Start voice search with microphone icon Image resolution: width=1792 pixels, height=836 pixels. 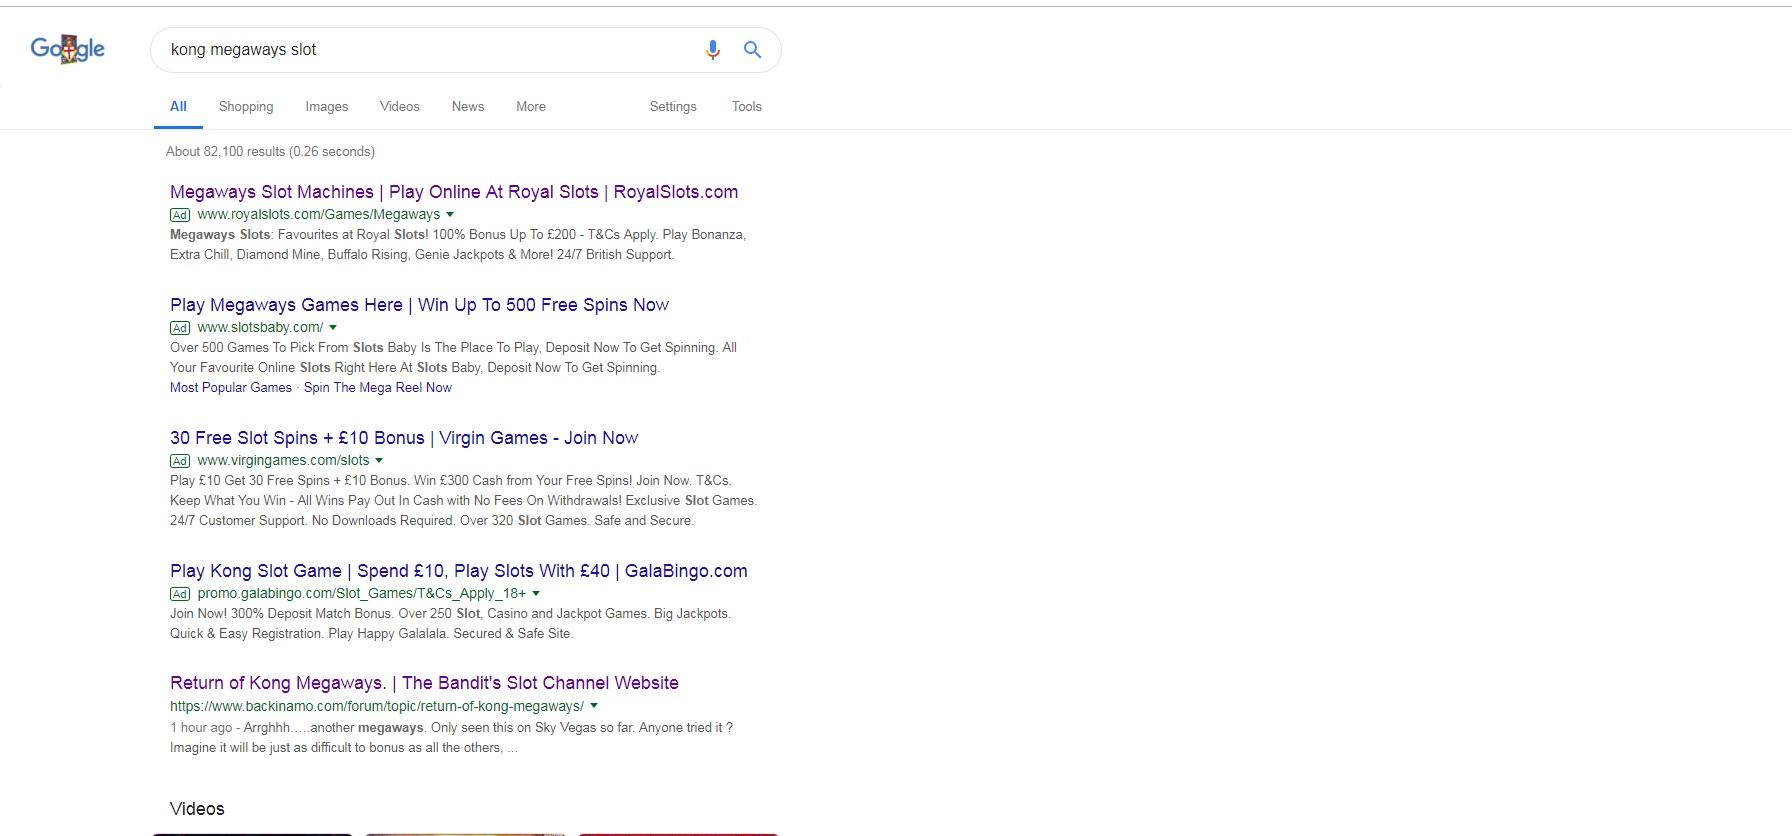712,50
